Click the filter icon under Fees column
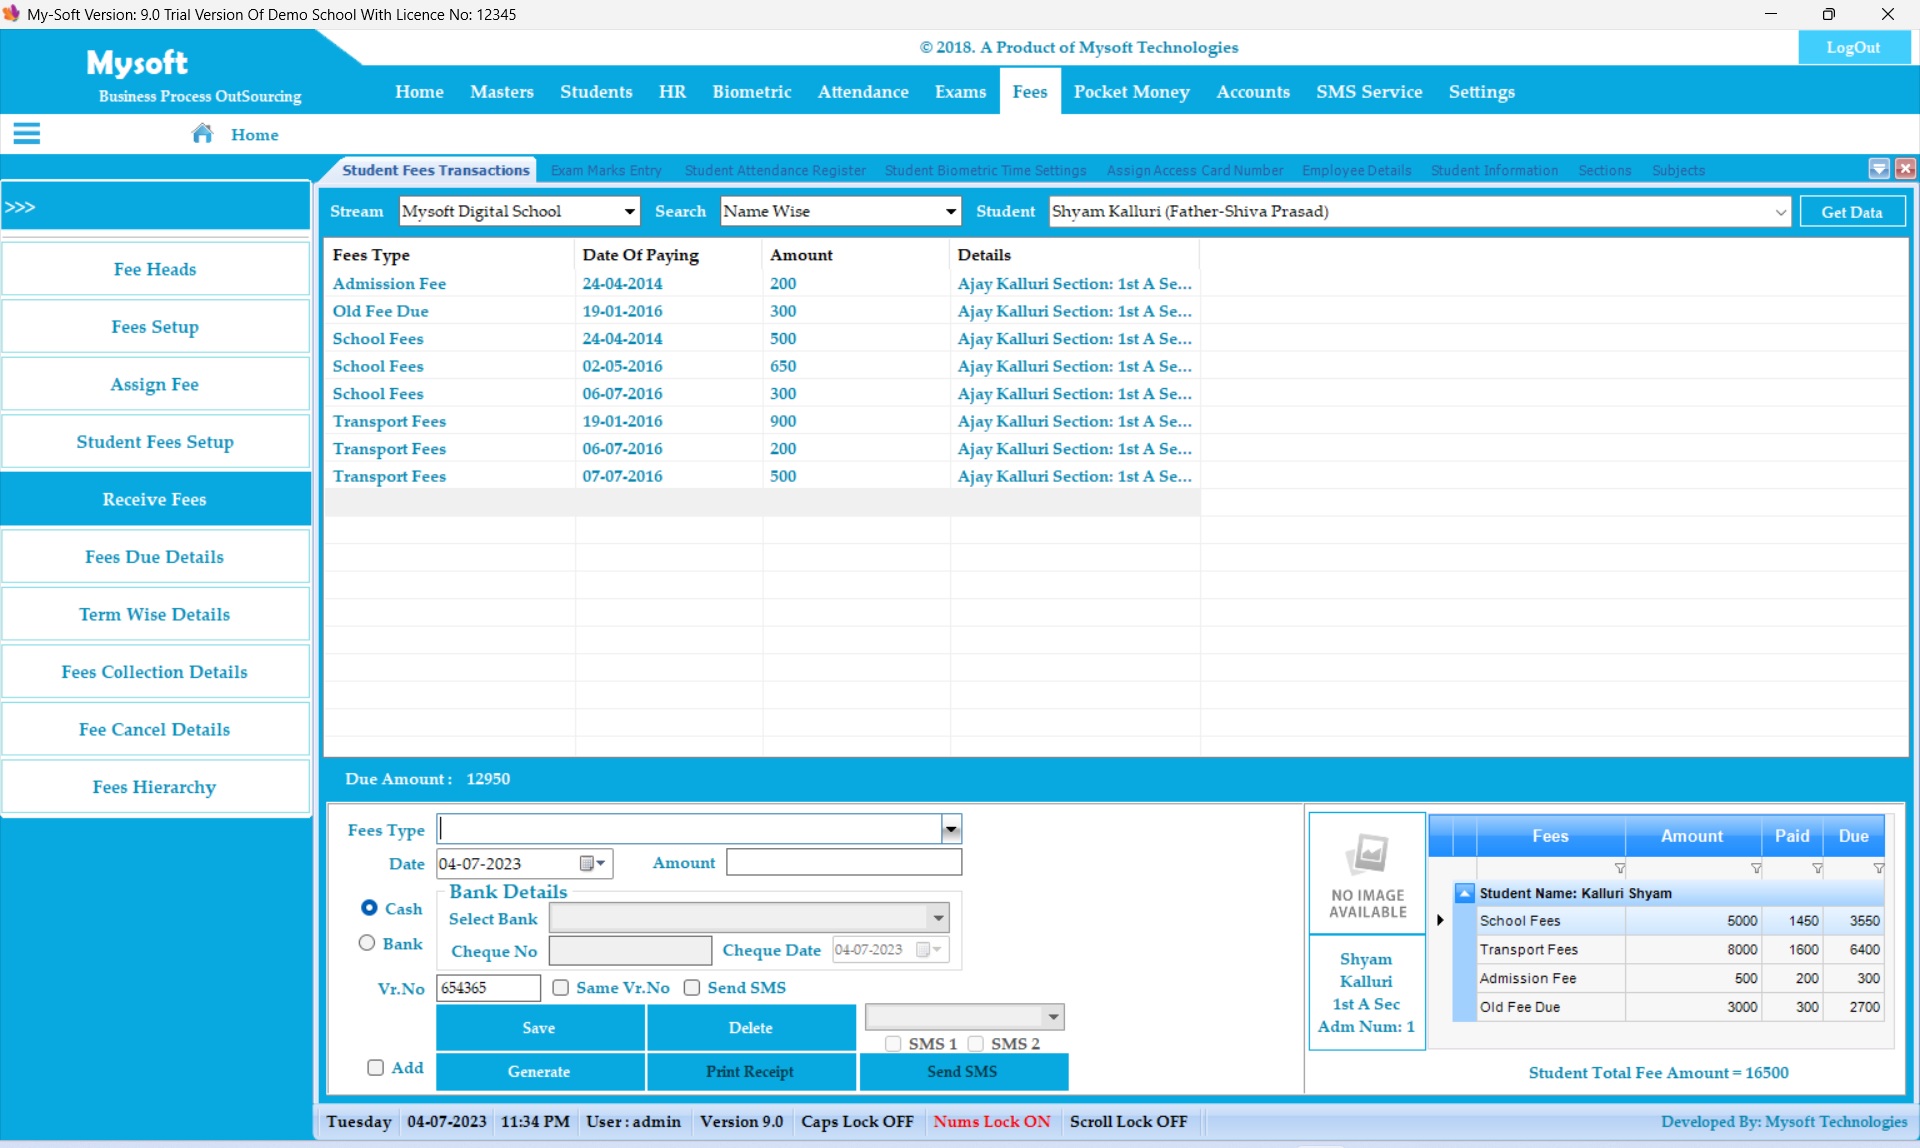 (x=1619, y=868)
